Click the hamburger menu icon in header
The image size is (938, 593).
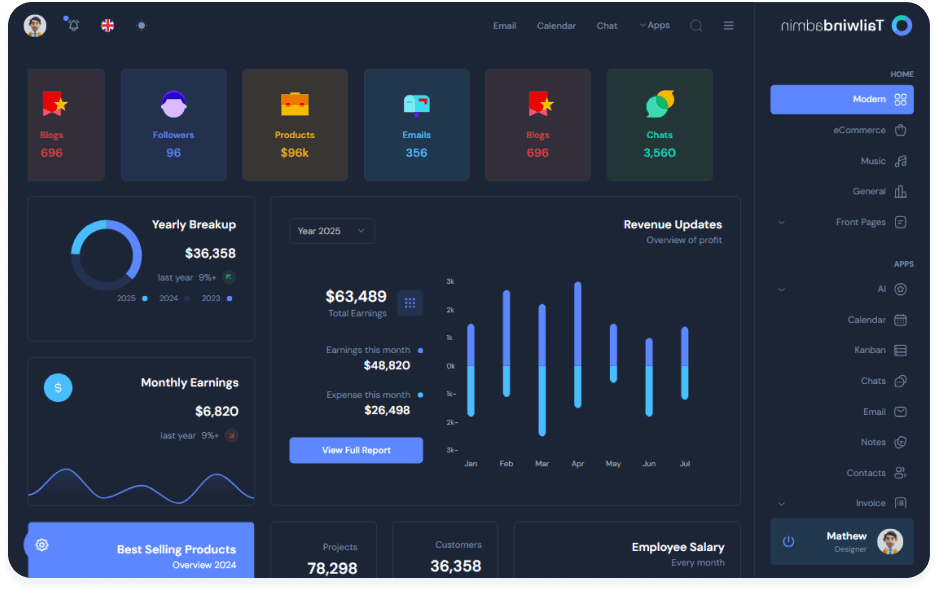click(x=728, y=26)
